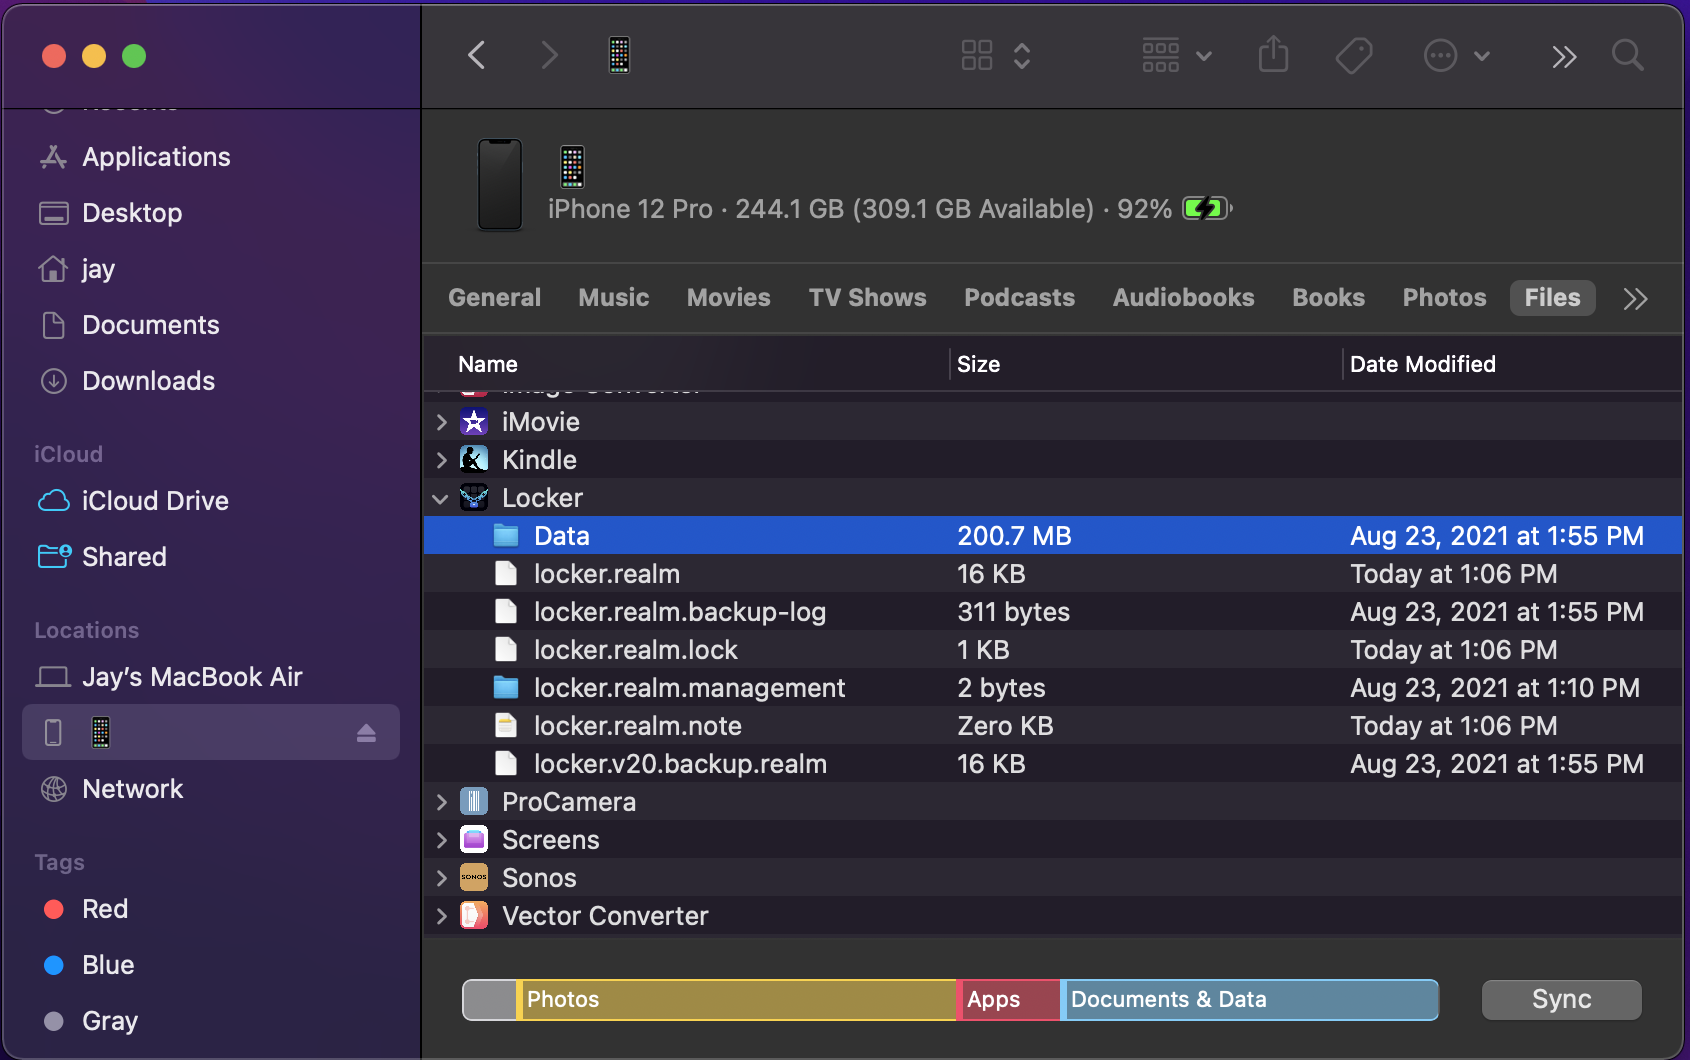Sort files by Date Modified column header
1690x1060 pixels.
[x=1422, y=364]
